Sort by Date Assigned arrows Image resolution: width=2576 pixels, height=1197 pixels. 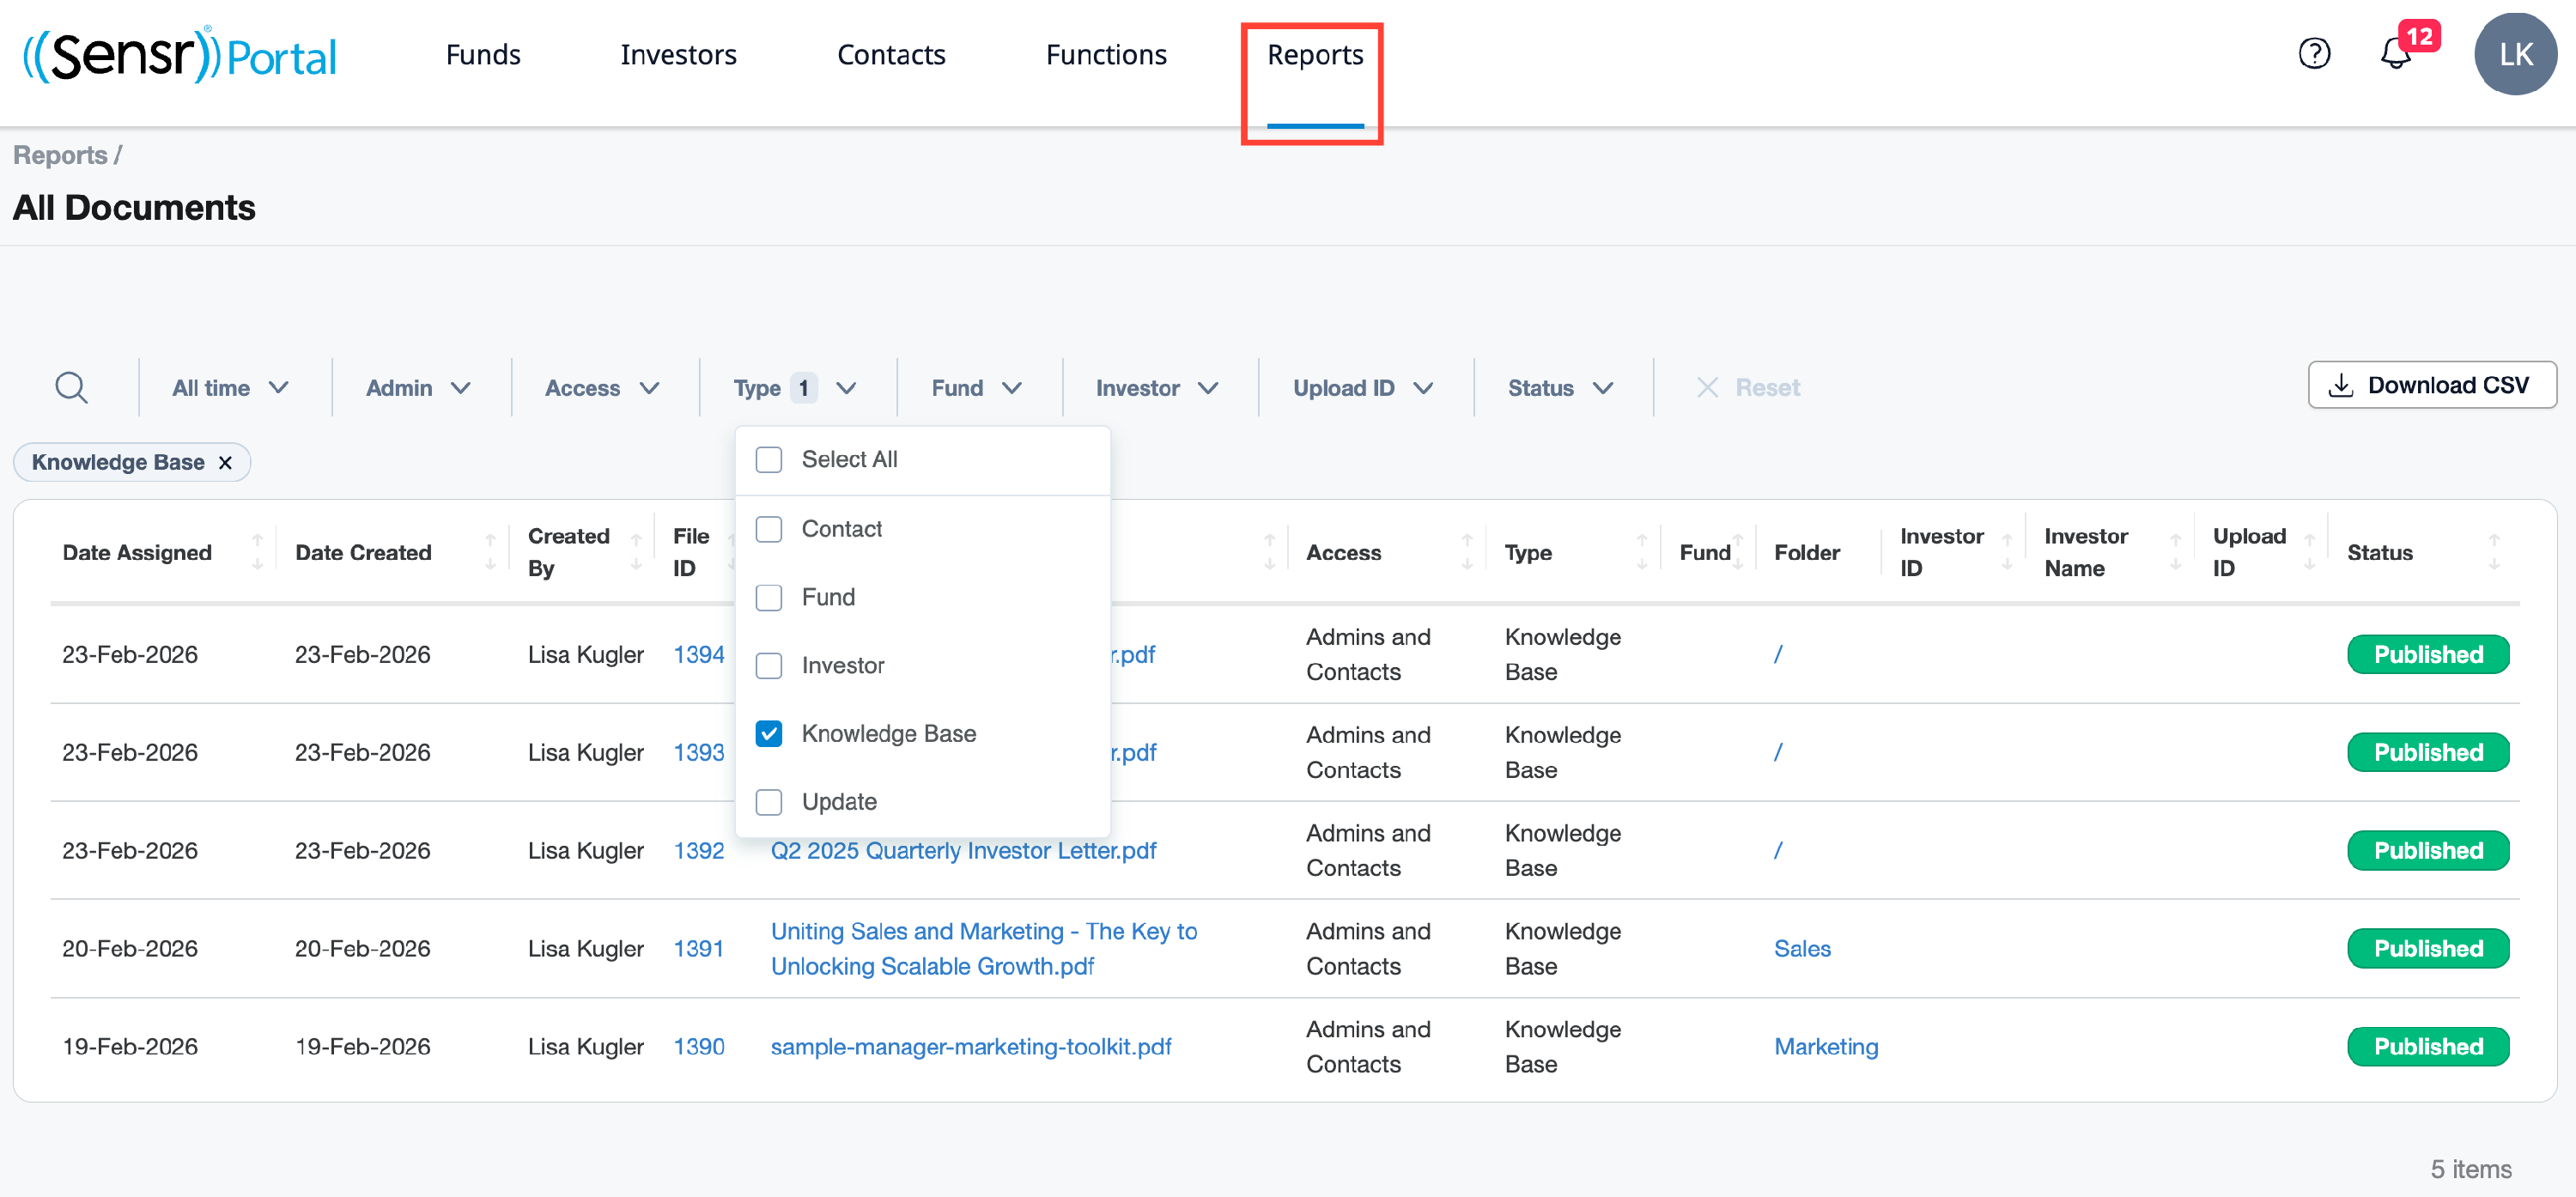tap(257, 552)
